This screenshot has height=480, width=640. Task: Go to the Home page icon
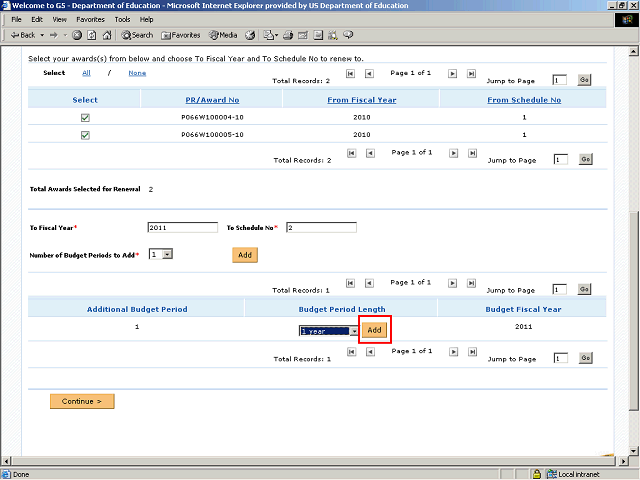tap(107, 35)
